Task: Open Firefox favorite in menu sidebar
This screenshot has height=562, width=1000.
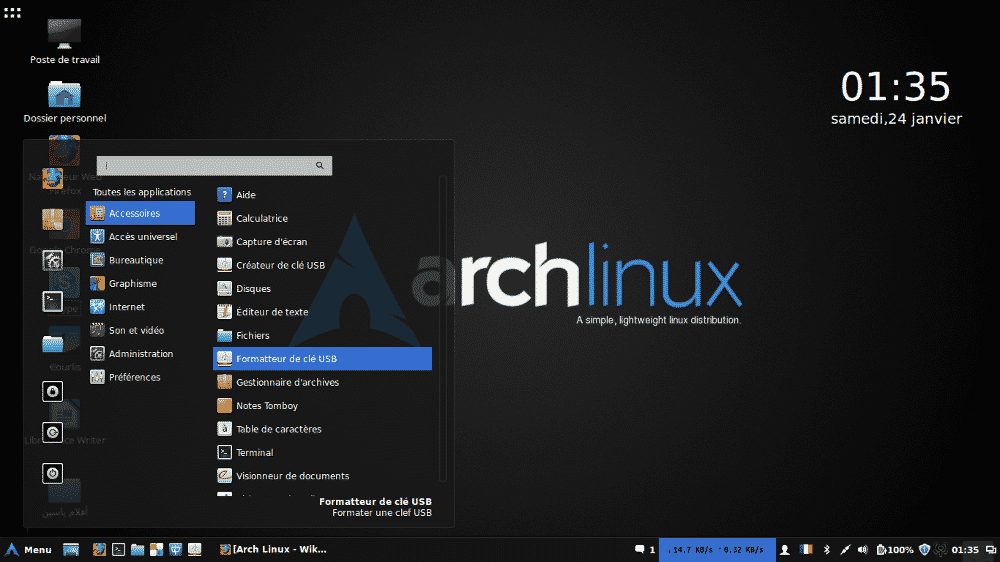Action: point(52,179)
